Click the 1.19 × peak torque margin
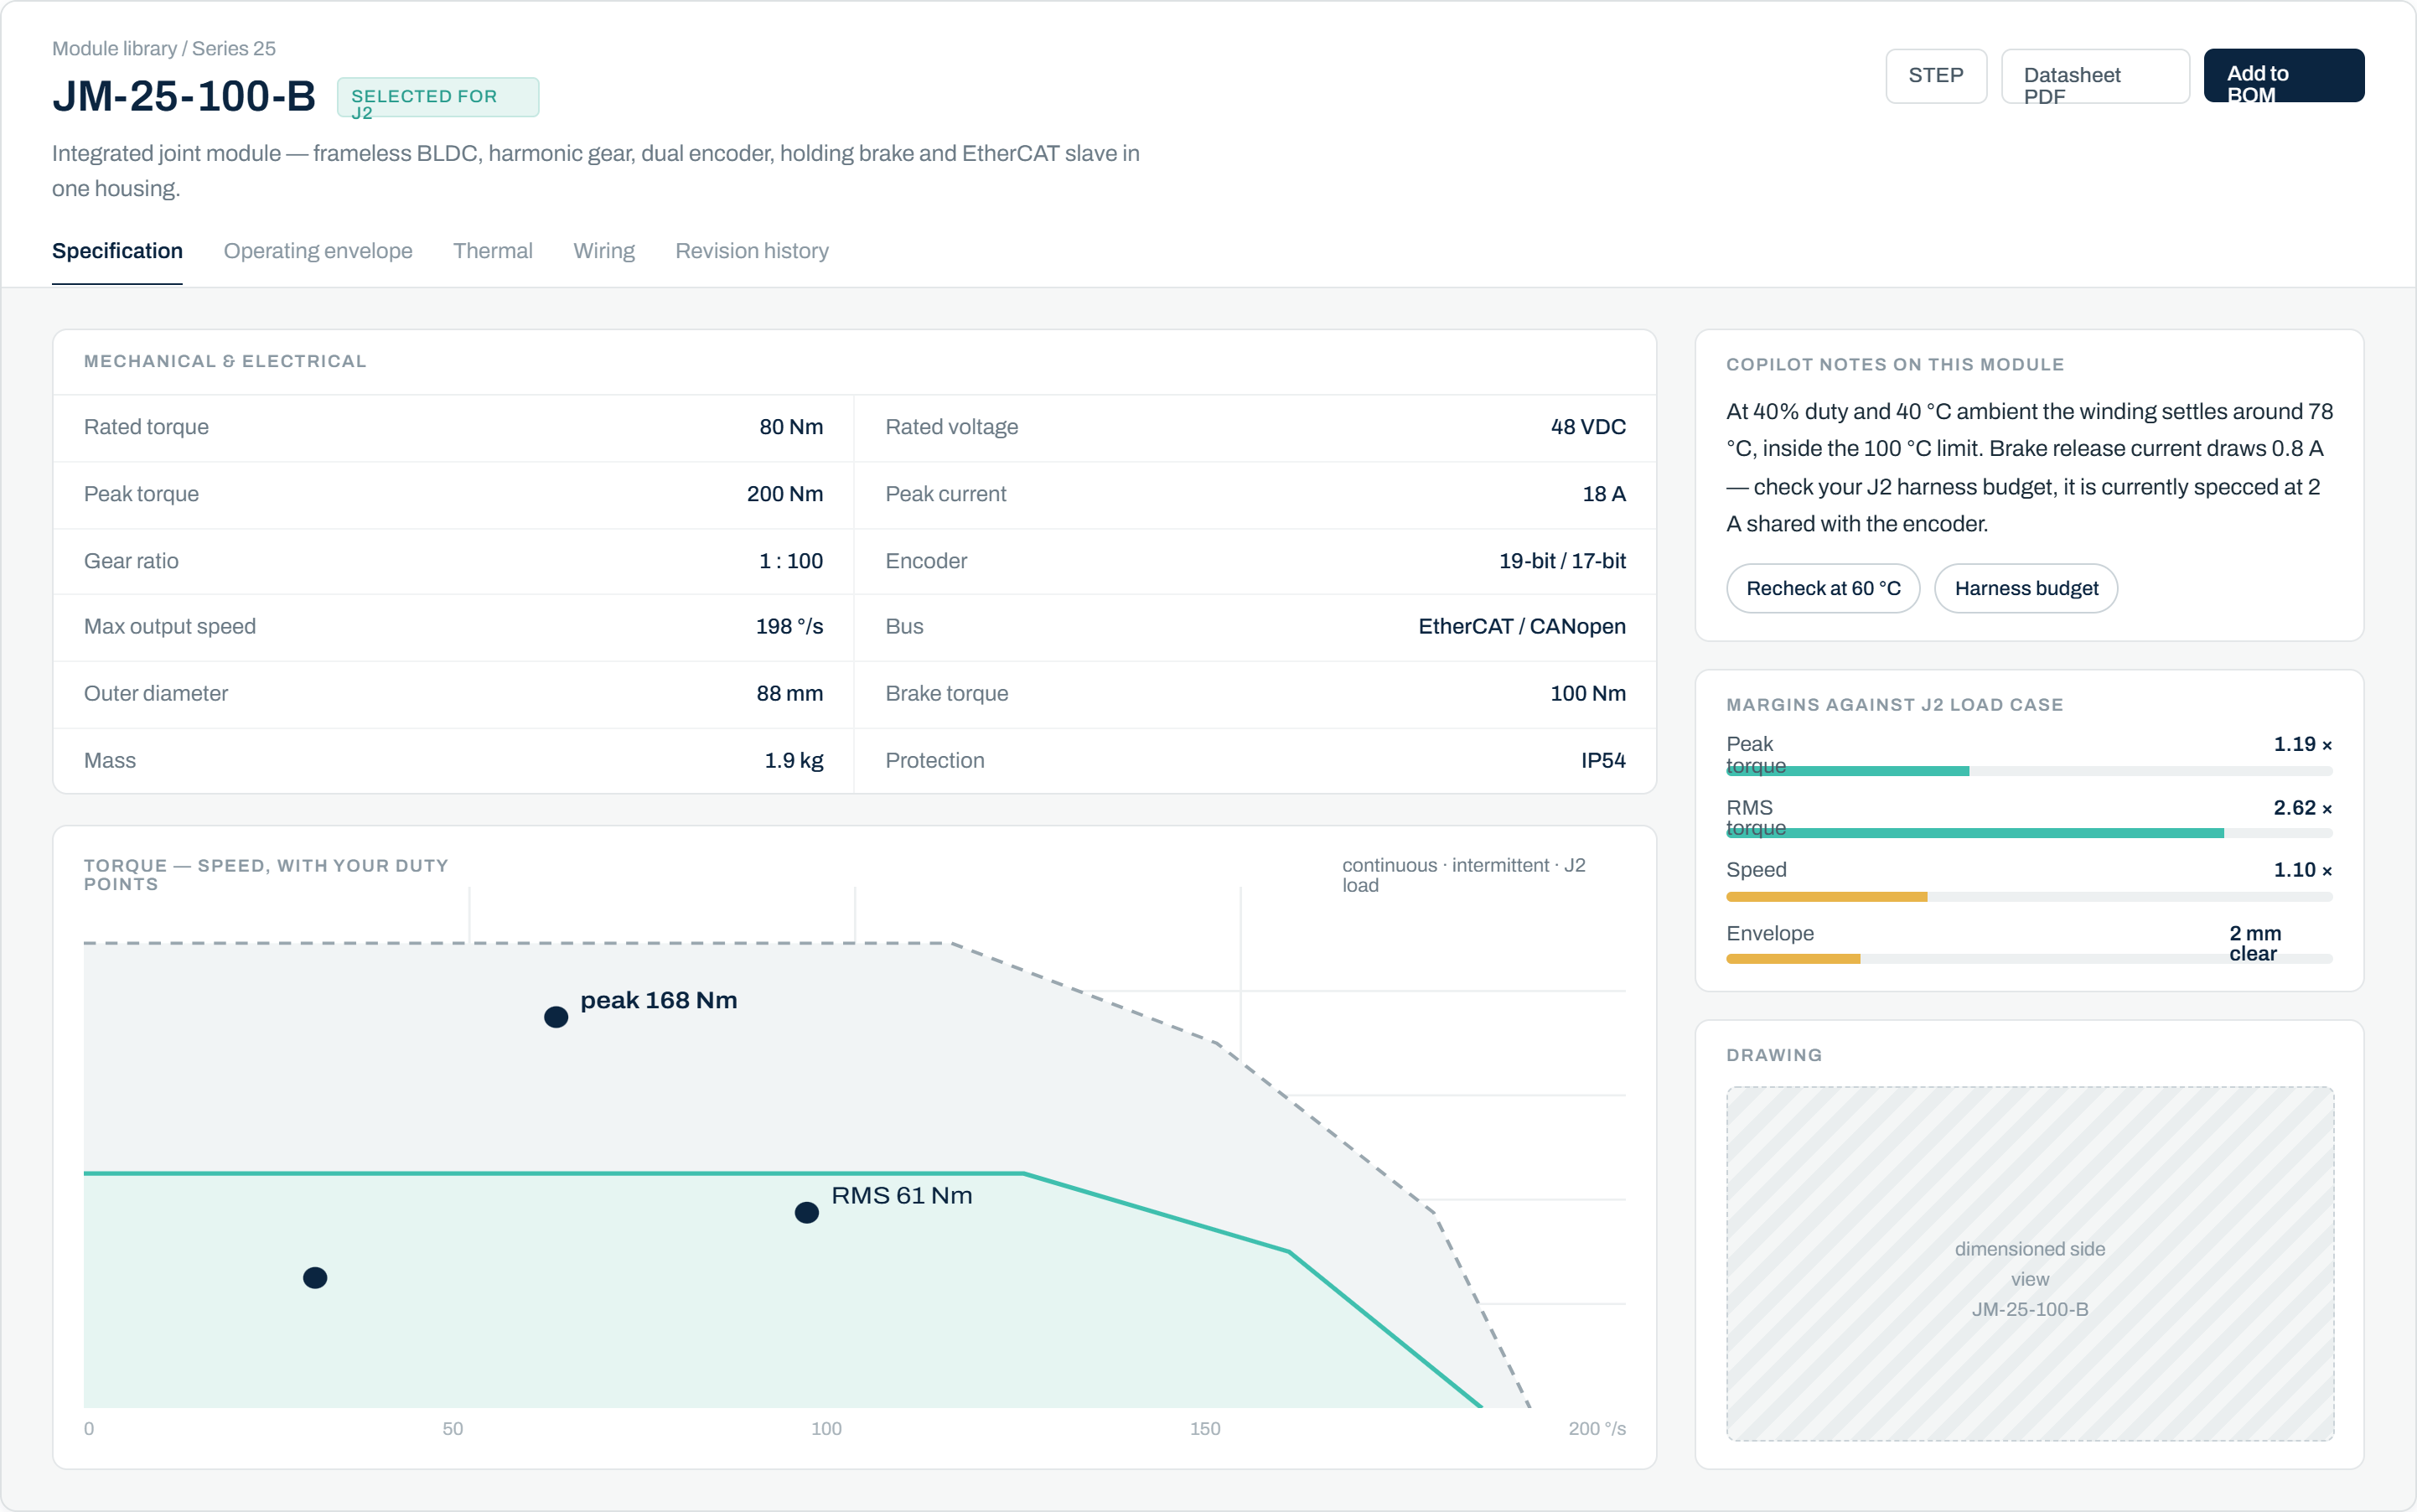 point(2302,744)
